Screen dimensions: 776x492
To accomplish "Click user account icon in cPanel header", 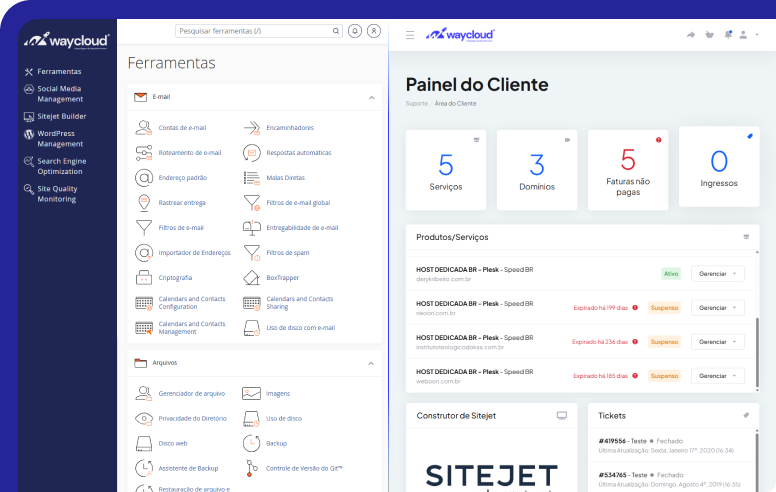I will click(x=374, y=31).
